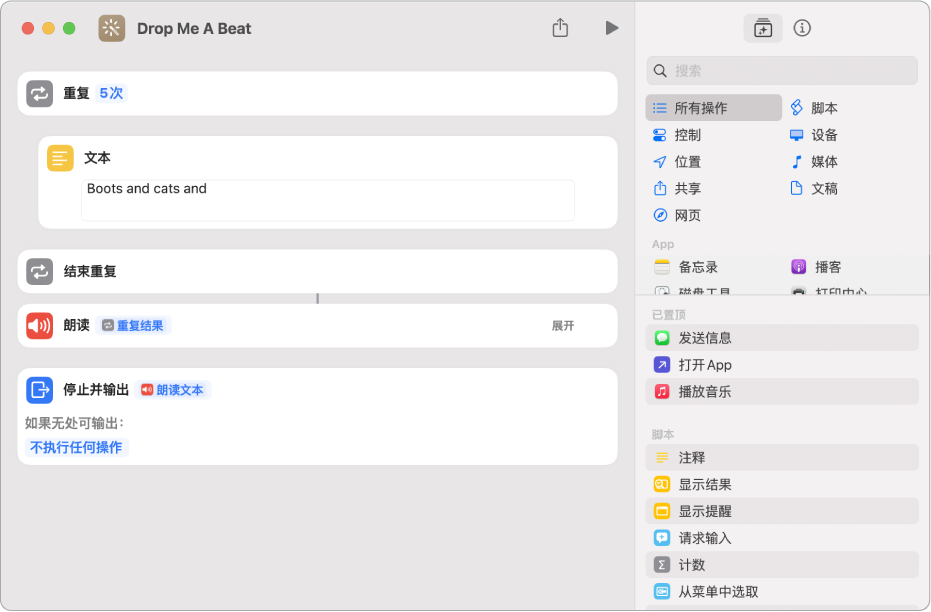
Task: Edit the Boots and cats and text field
Action: click(328, 201)
